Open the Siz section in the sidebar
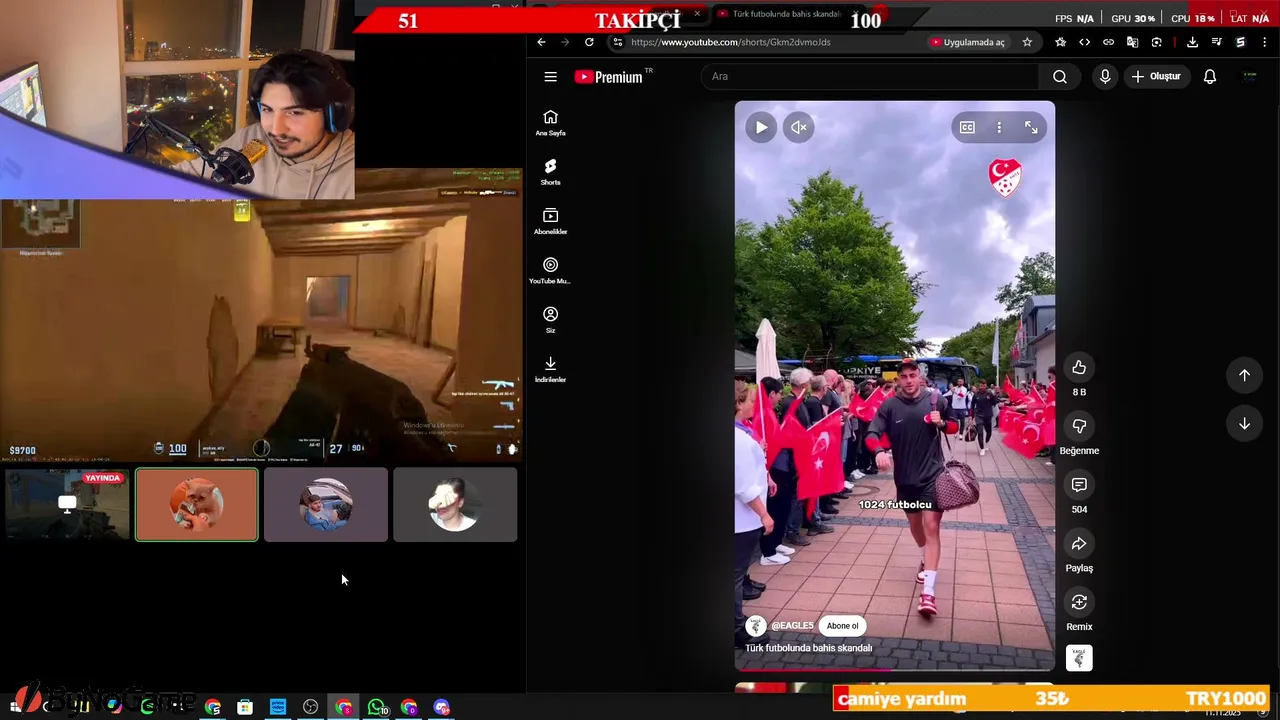The image size is (1280, 720). (550, 320)
